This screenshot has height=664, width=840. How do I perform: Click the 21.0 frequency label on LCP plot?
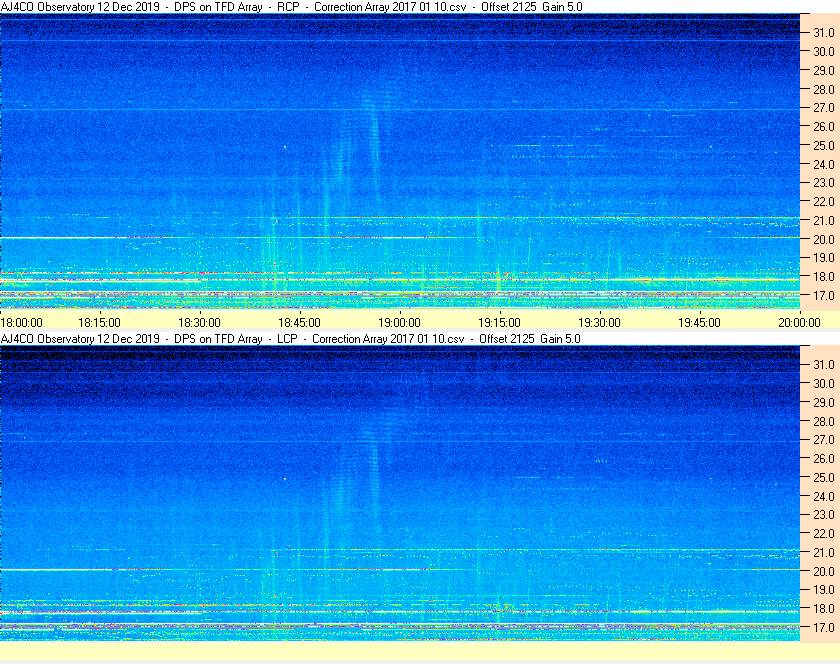(824, 552)
